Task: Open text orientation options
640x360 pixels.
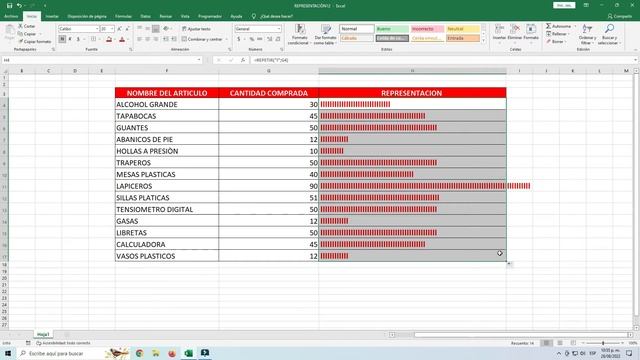Action: (166, 29)
